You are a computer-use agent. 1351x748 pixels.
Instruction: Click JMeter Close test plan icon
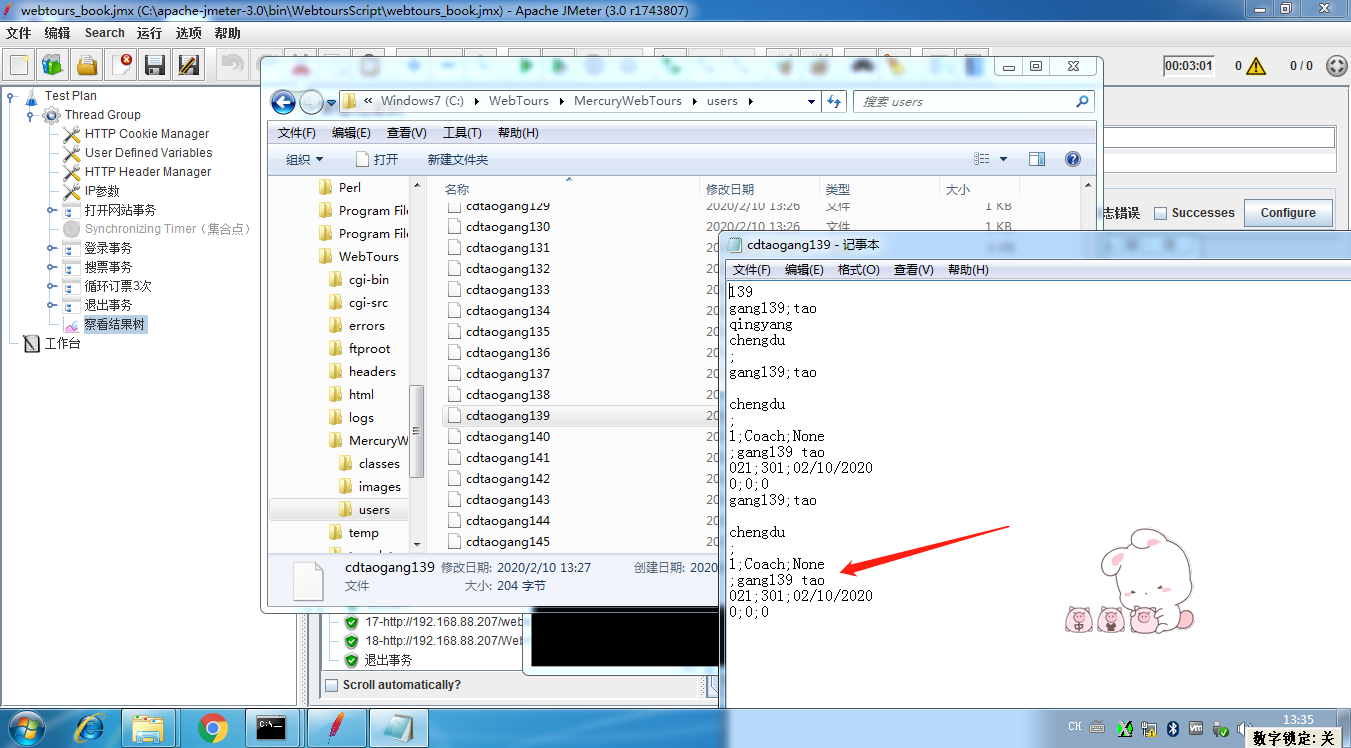point(121,65)
